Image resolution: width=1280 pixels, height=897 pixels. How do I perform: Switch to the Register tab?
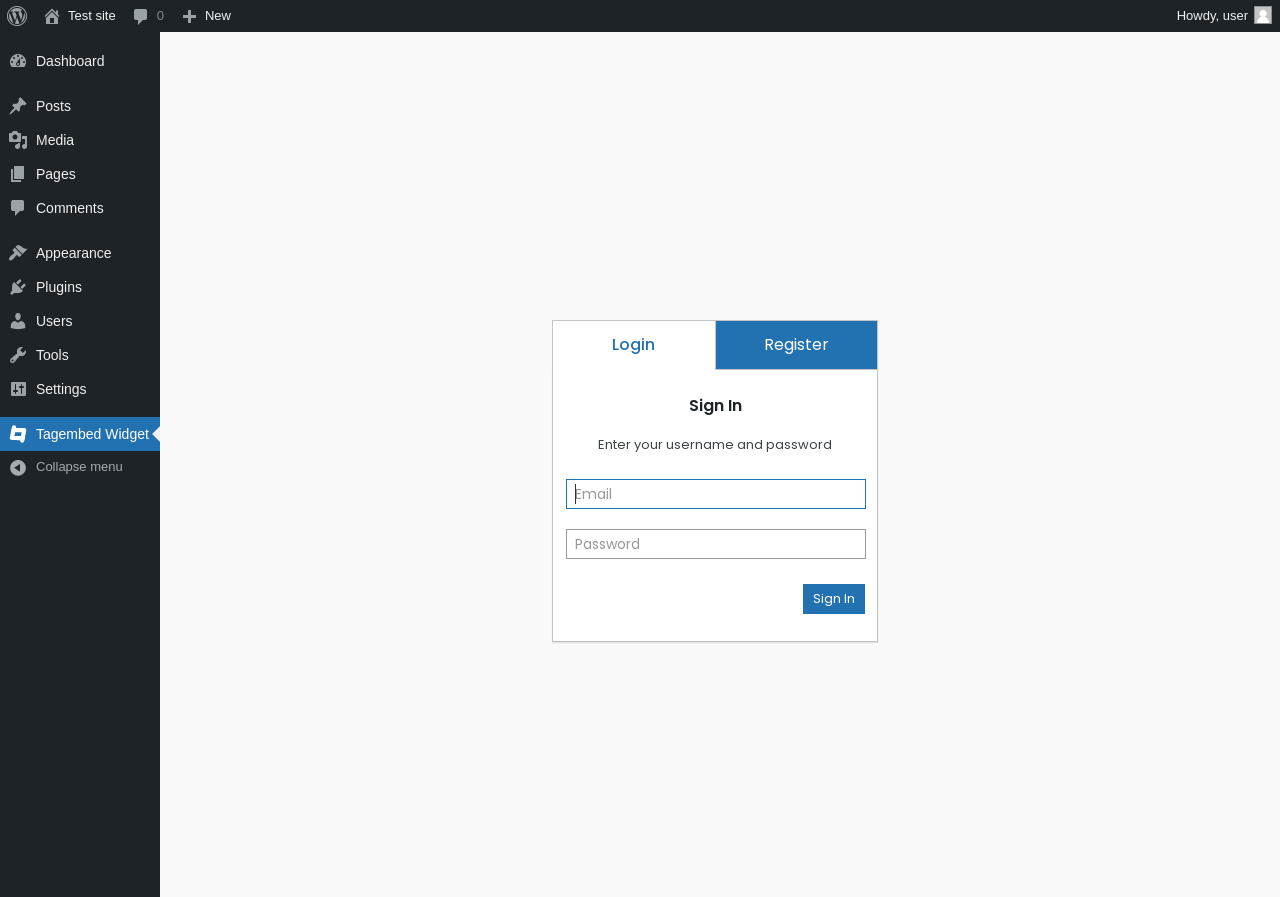pyautogui.click(x=796, y=345)
